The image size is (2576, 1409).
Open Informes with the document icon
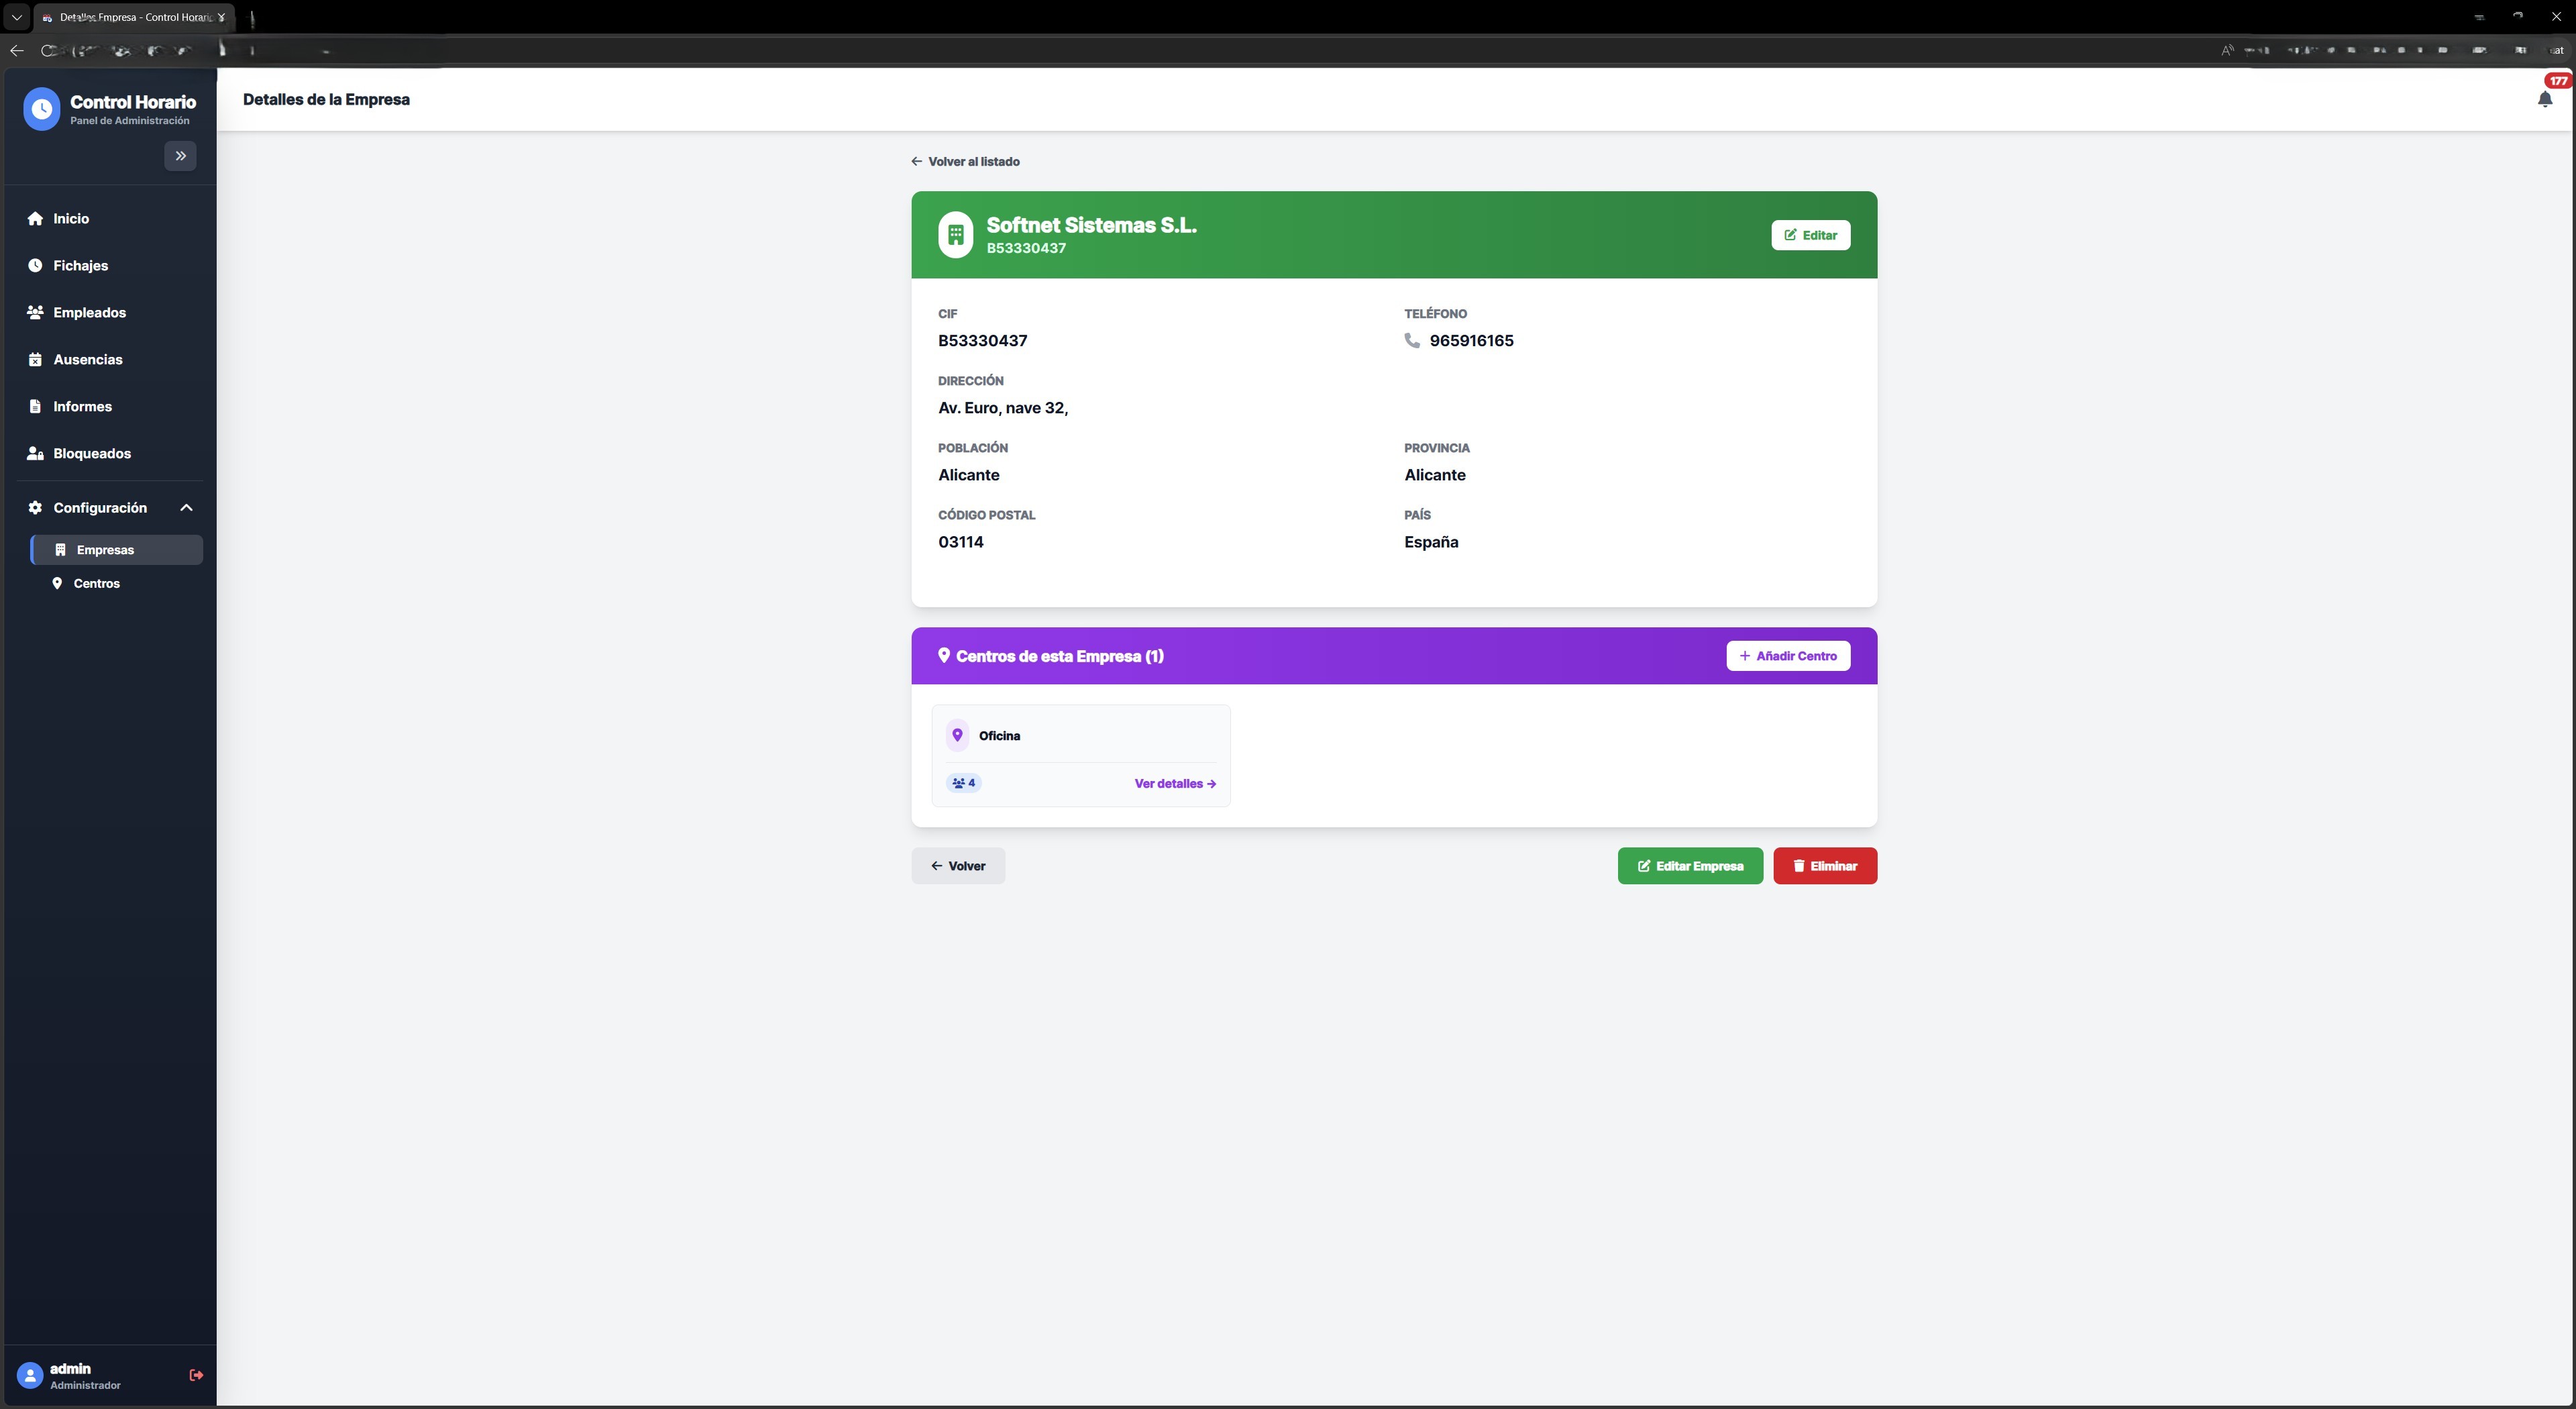point(35,406)
